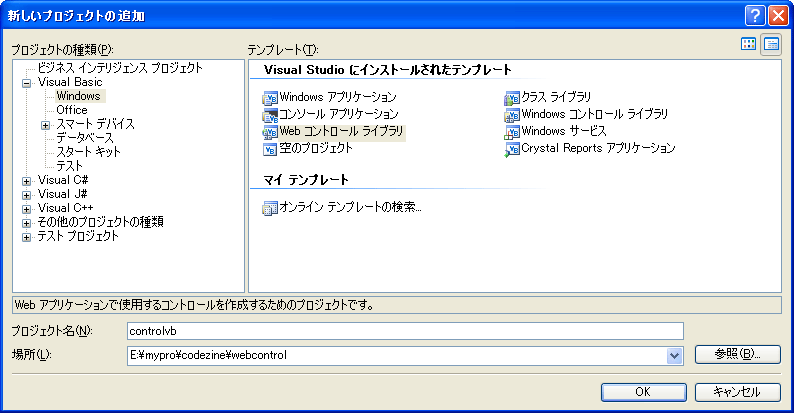Expand the スマート デバイス node

tap(46, 126)
